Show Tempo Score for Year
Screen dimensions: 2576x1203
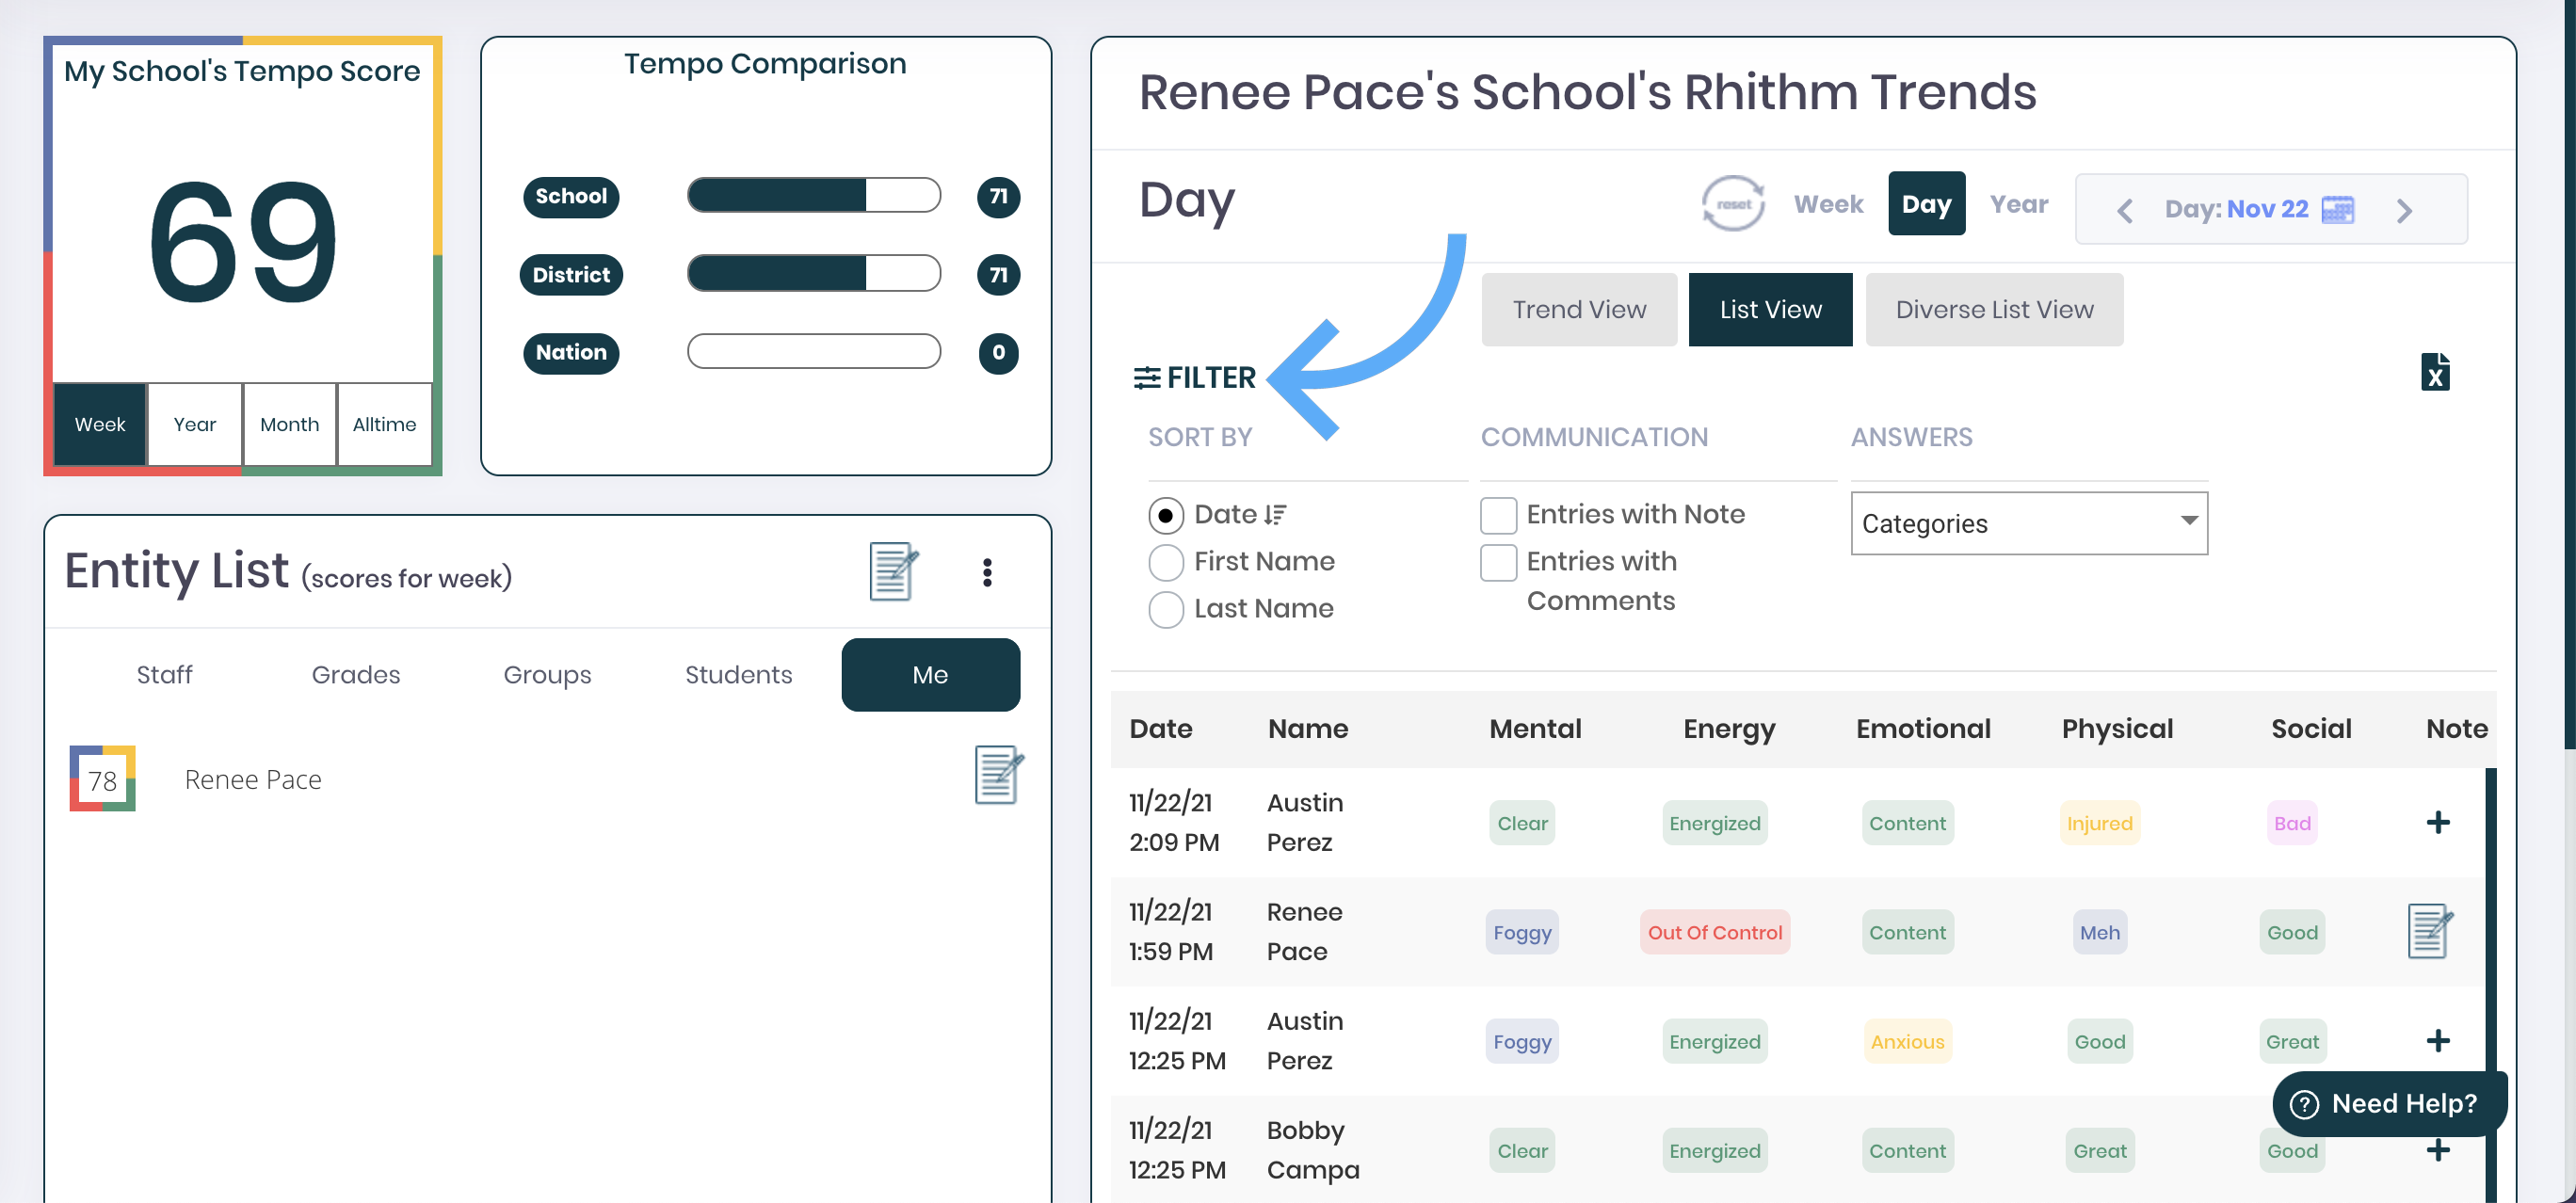pos(195,424)
